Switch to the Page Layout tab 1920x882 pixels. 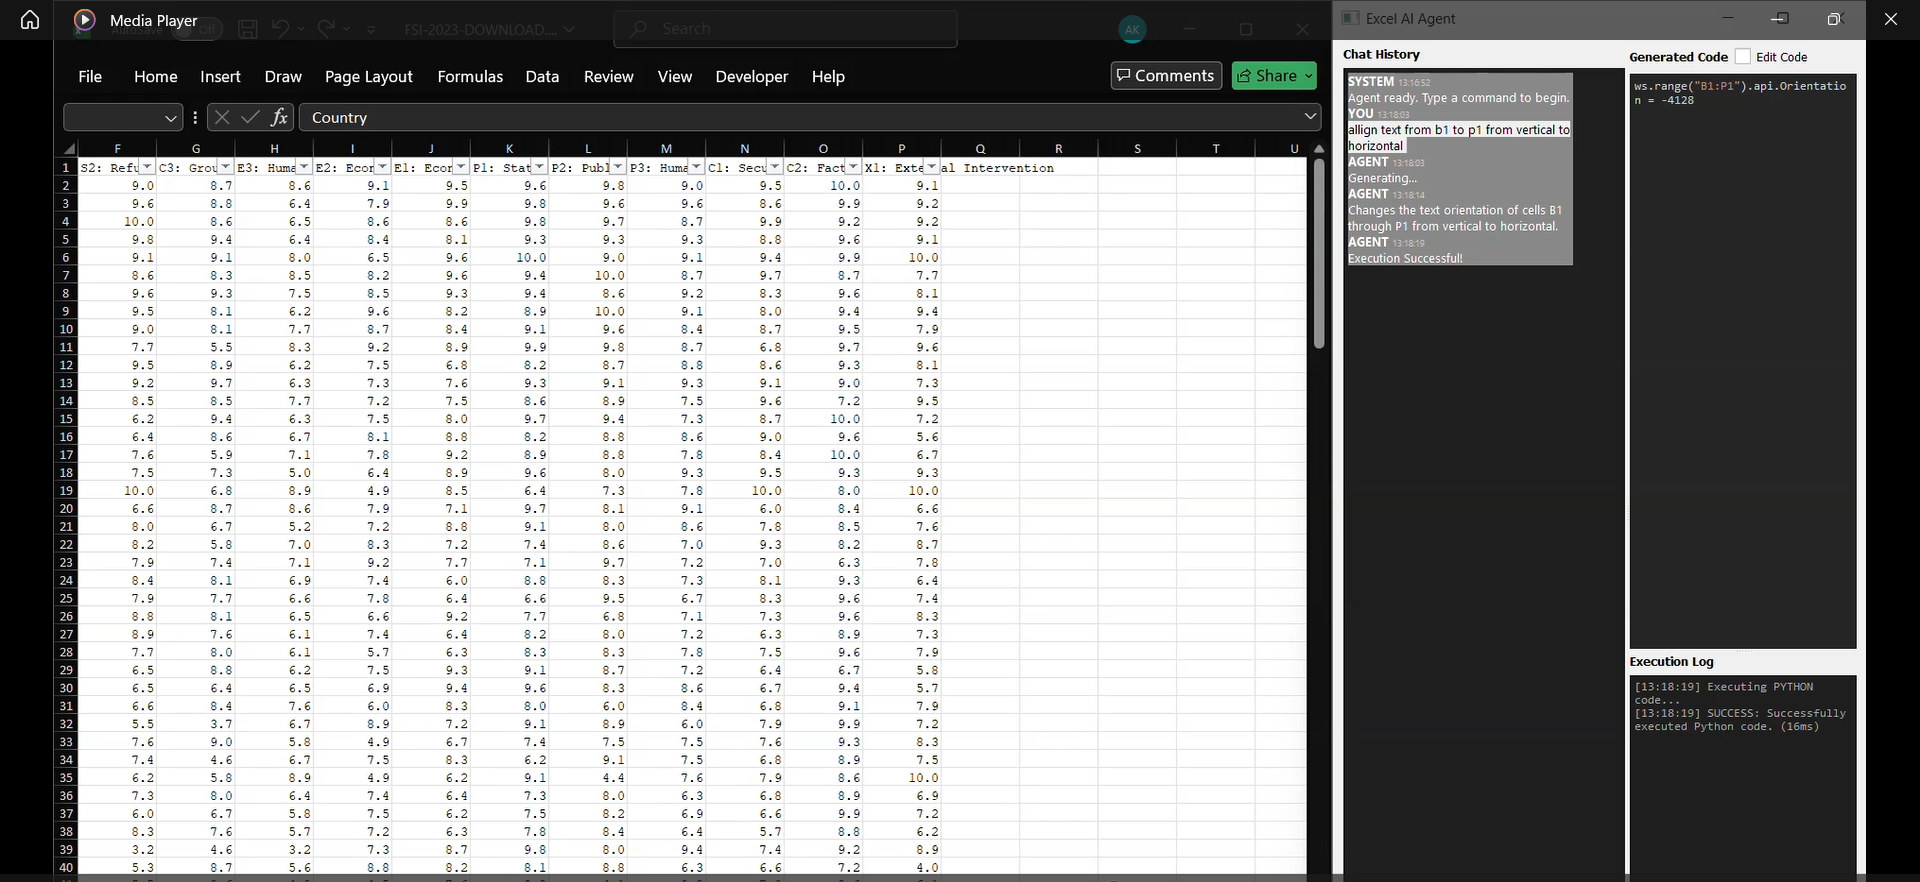tap(368, 76)
